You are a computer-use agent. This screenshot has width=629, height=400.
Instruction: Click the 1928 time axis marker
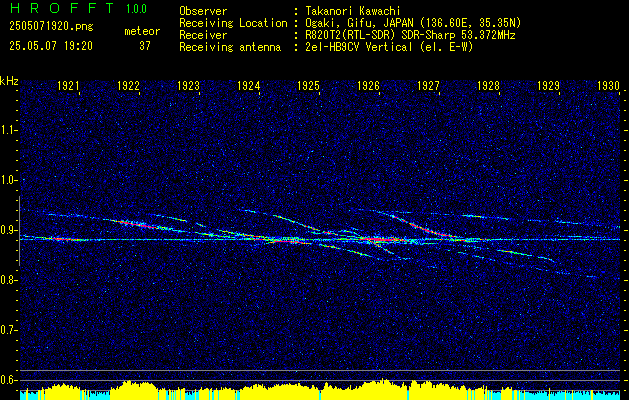(489, 85)
